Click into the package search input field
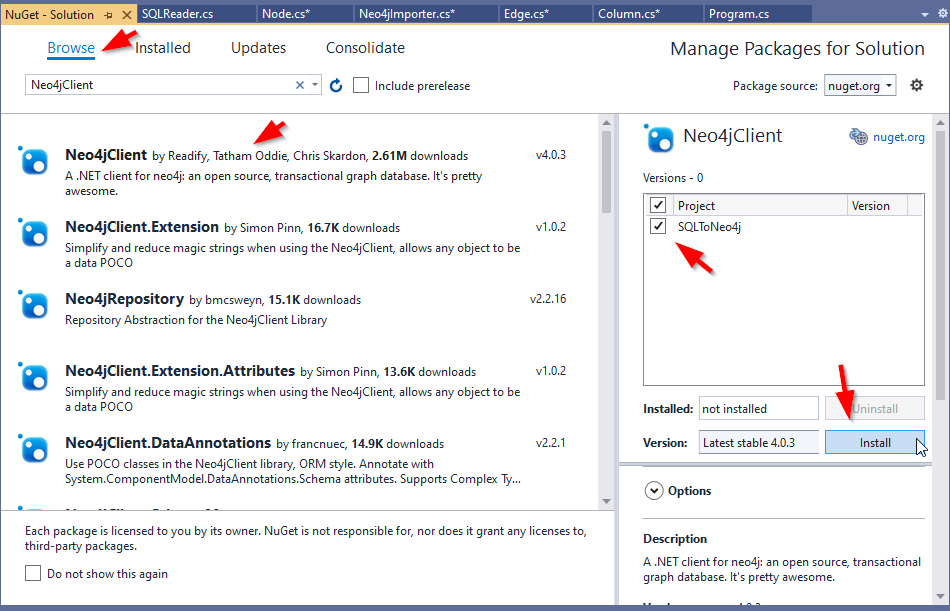Viewport: 950px width, 611px height. click(162, 85)
